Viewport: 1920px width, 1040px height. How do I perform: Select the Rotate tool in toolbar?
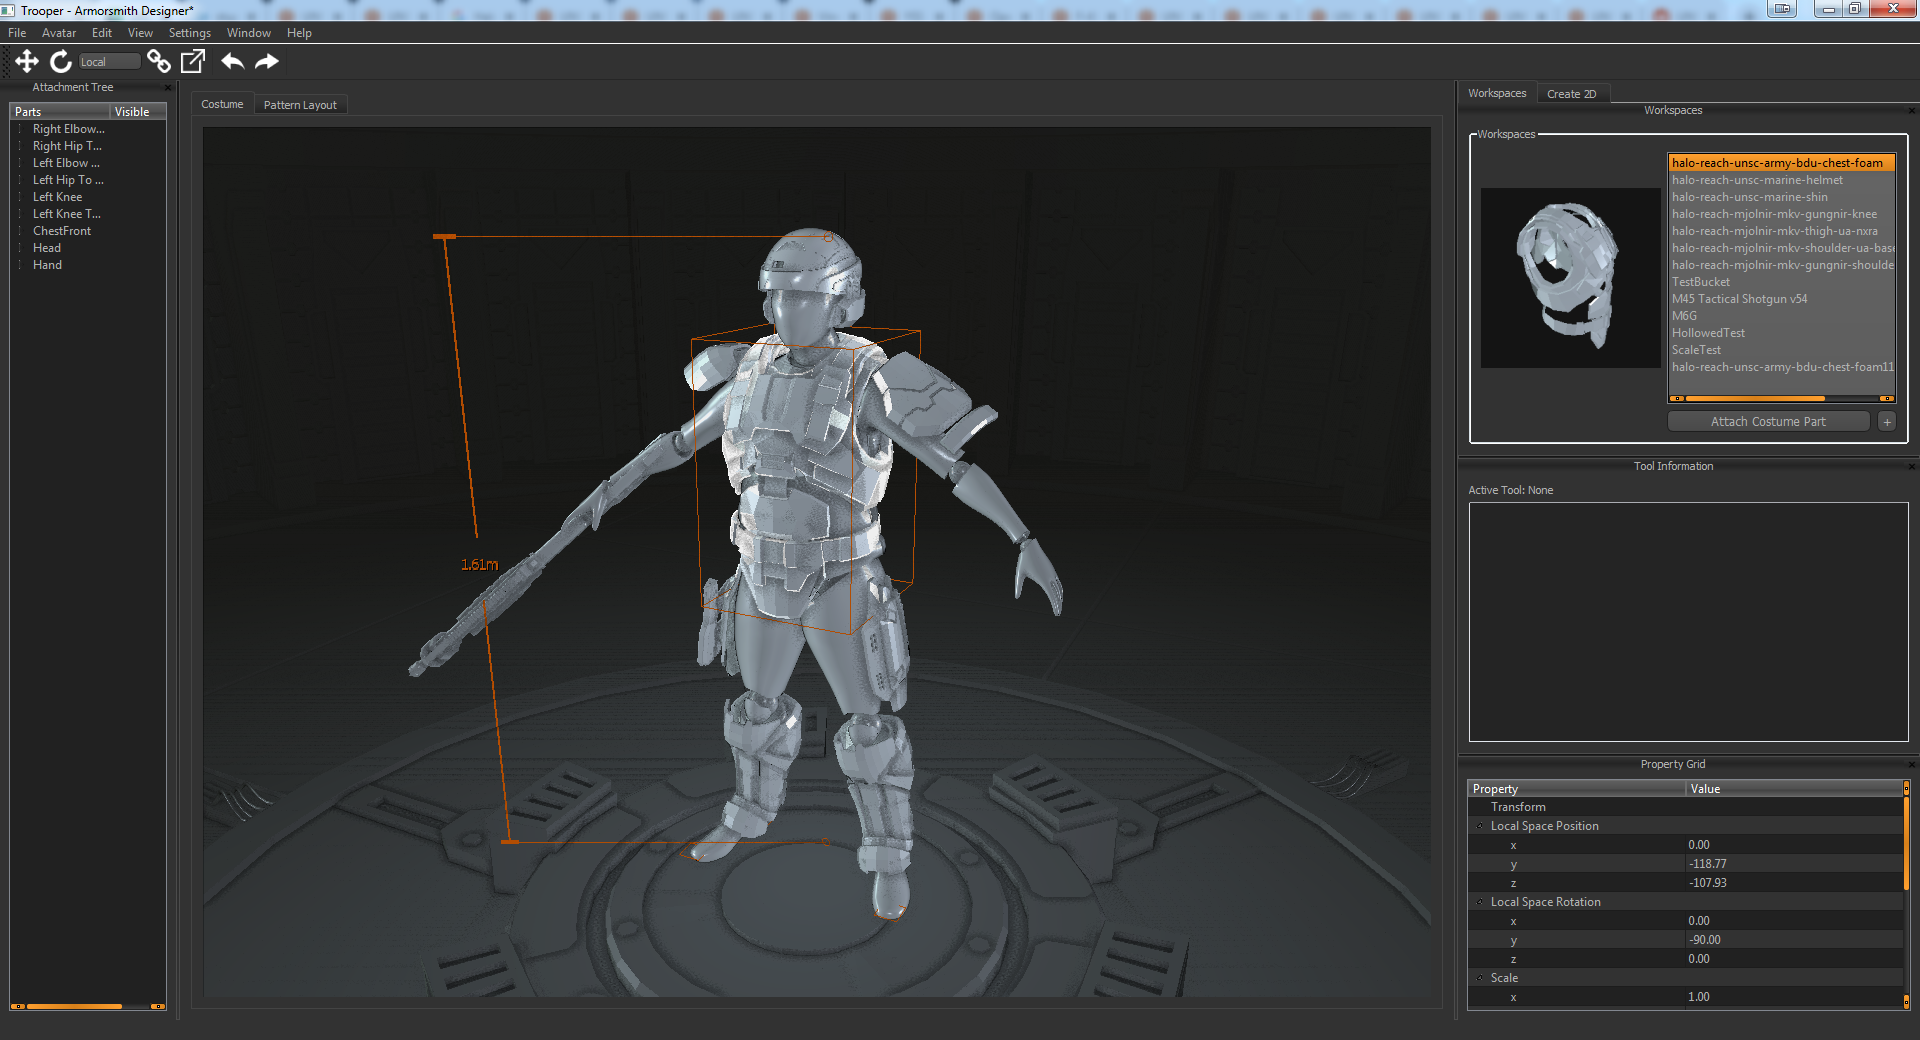pyautogui.click(x=61, y=62)
